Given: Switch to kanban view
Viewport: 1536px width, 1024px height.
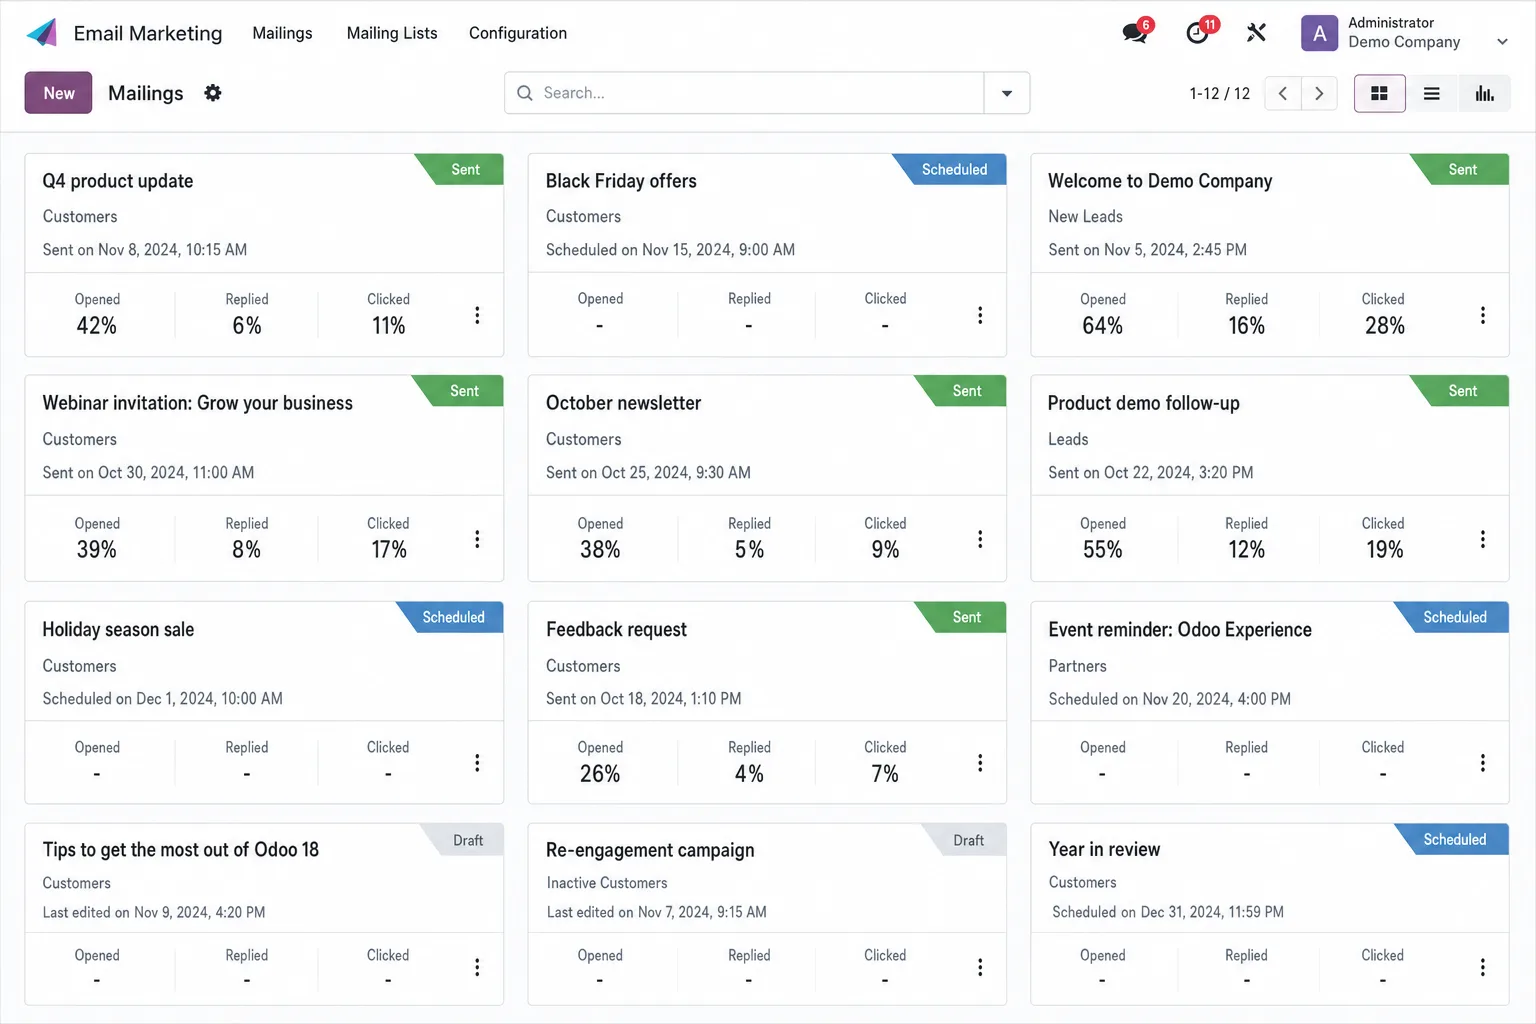Looking at the screenshot, I should tap(1380, 93).
